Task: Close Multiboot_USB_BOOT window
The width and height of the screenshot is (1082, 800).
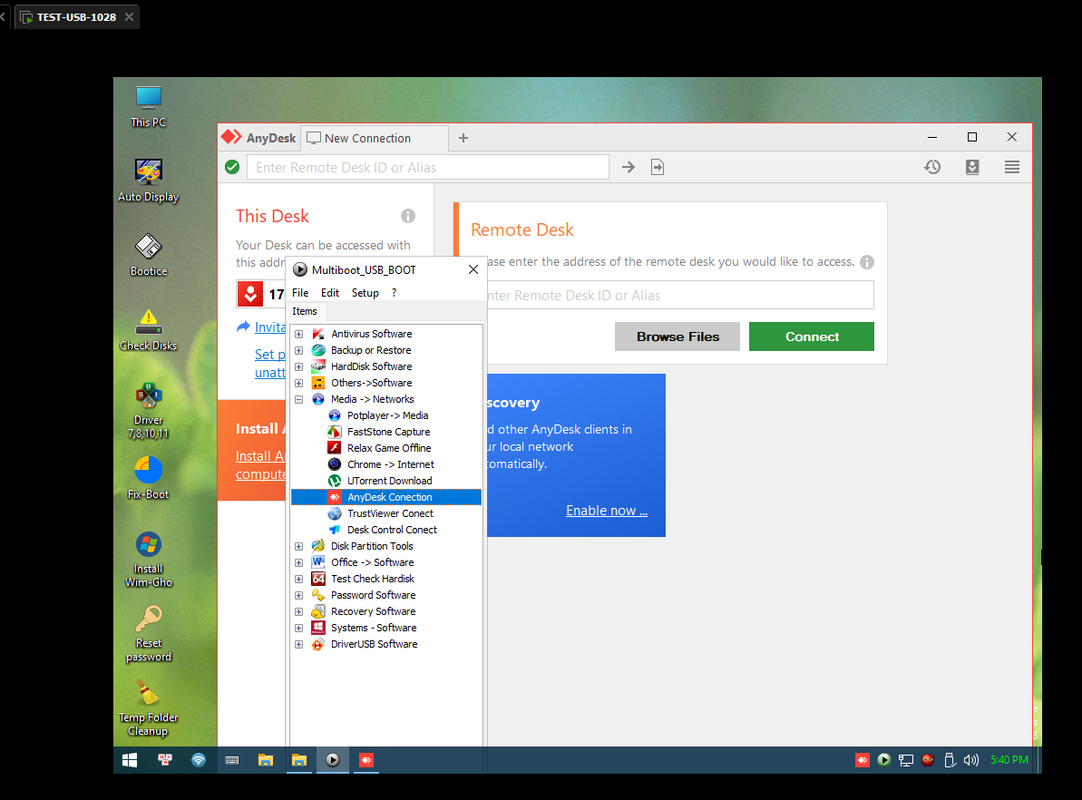Action: [473, 270]
